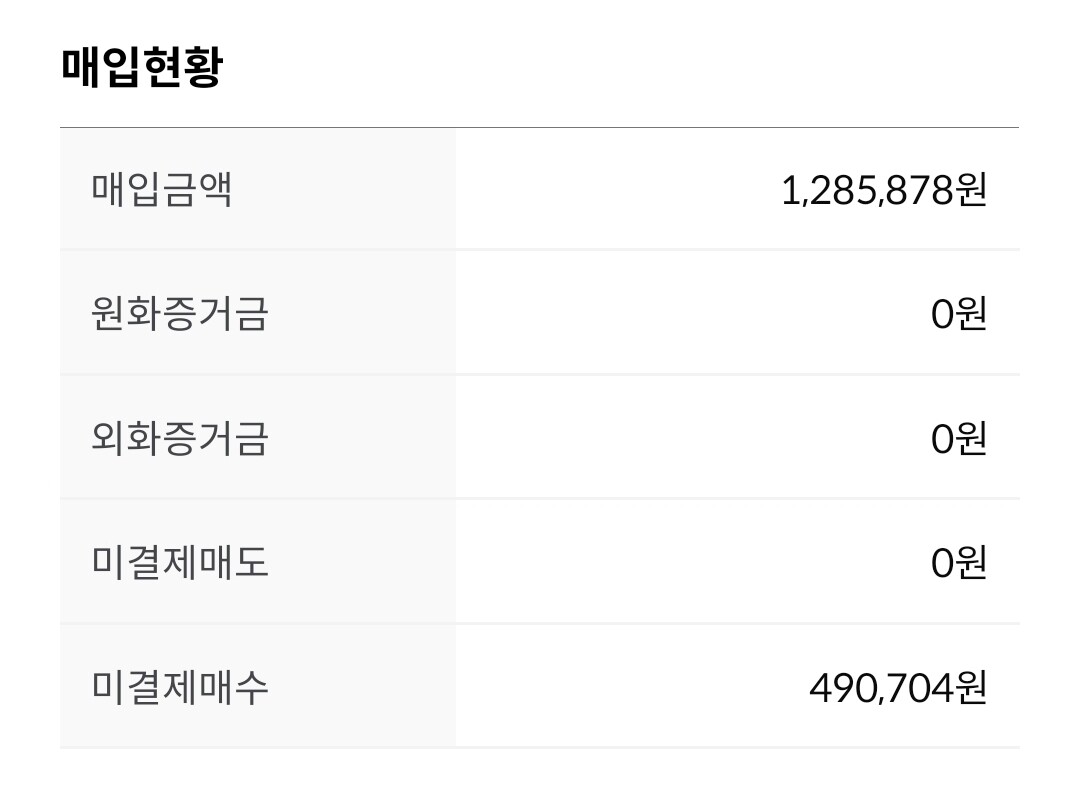The height and width of the screenshot is (797, 1080).
Task: Click the gray cell area right of the 미결제매도 text
Action: 370,562
